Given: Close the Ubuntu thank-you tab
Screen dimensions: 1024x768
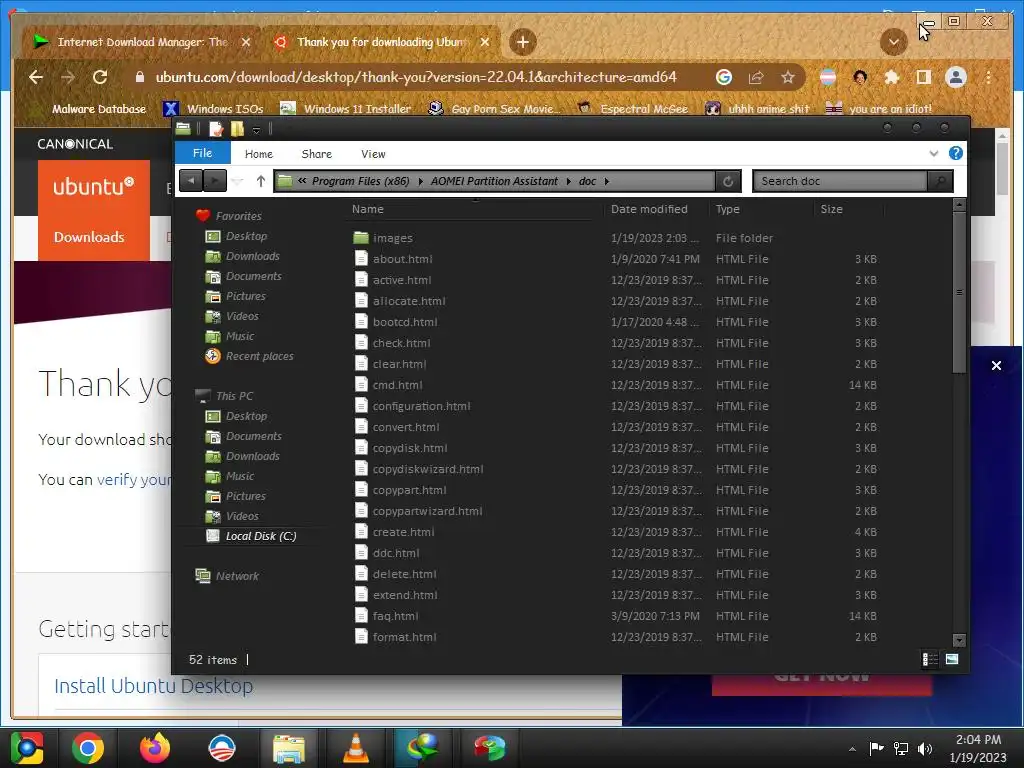Looking at the screenshot, I should click(x=485, y=42).
